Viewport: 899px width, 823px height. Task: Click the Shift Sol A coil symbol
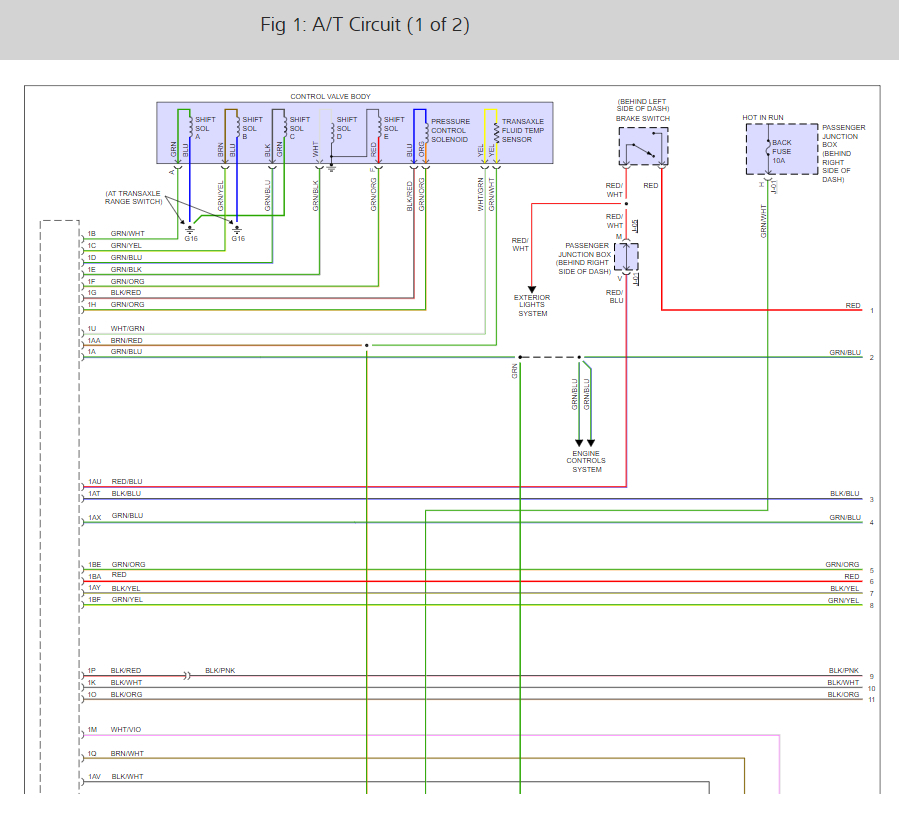189,128
